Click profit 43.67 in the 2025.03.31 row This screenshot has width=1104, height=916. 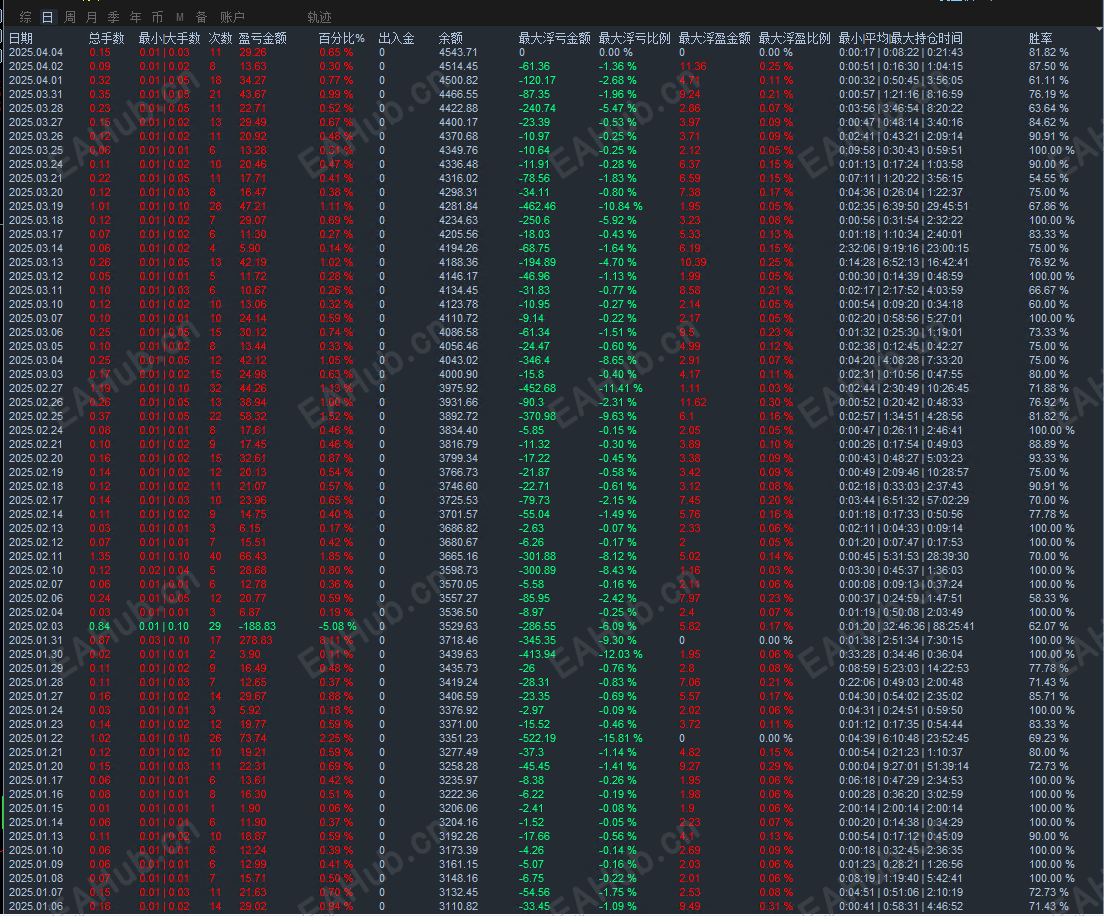(x=253, y=94)
